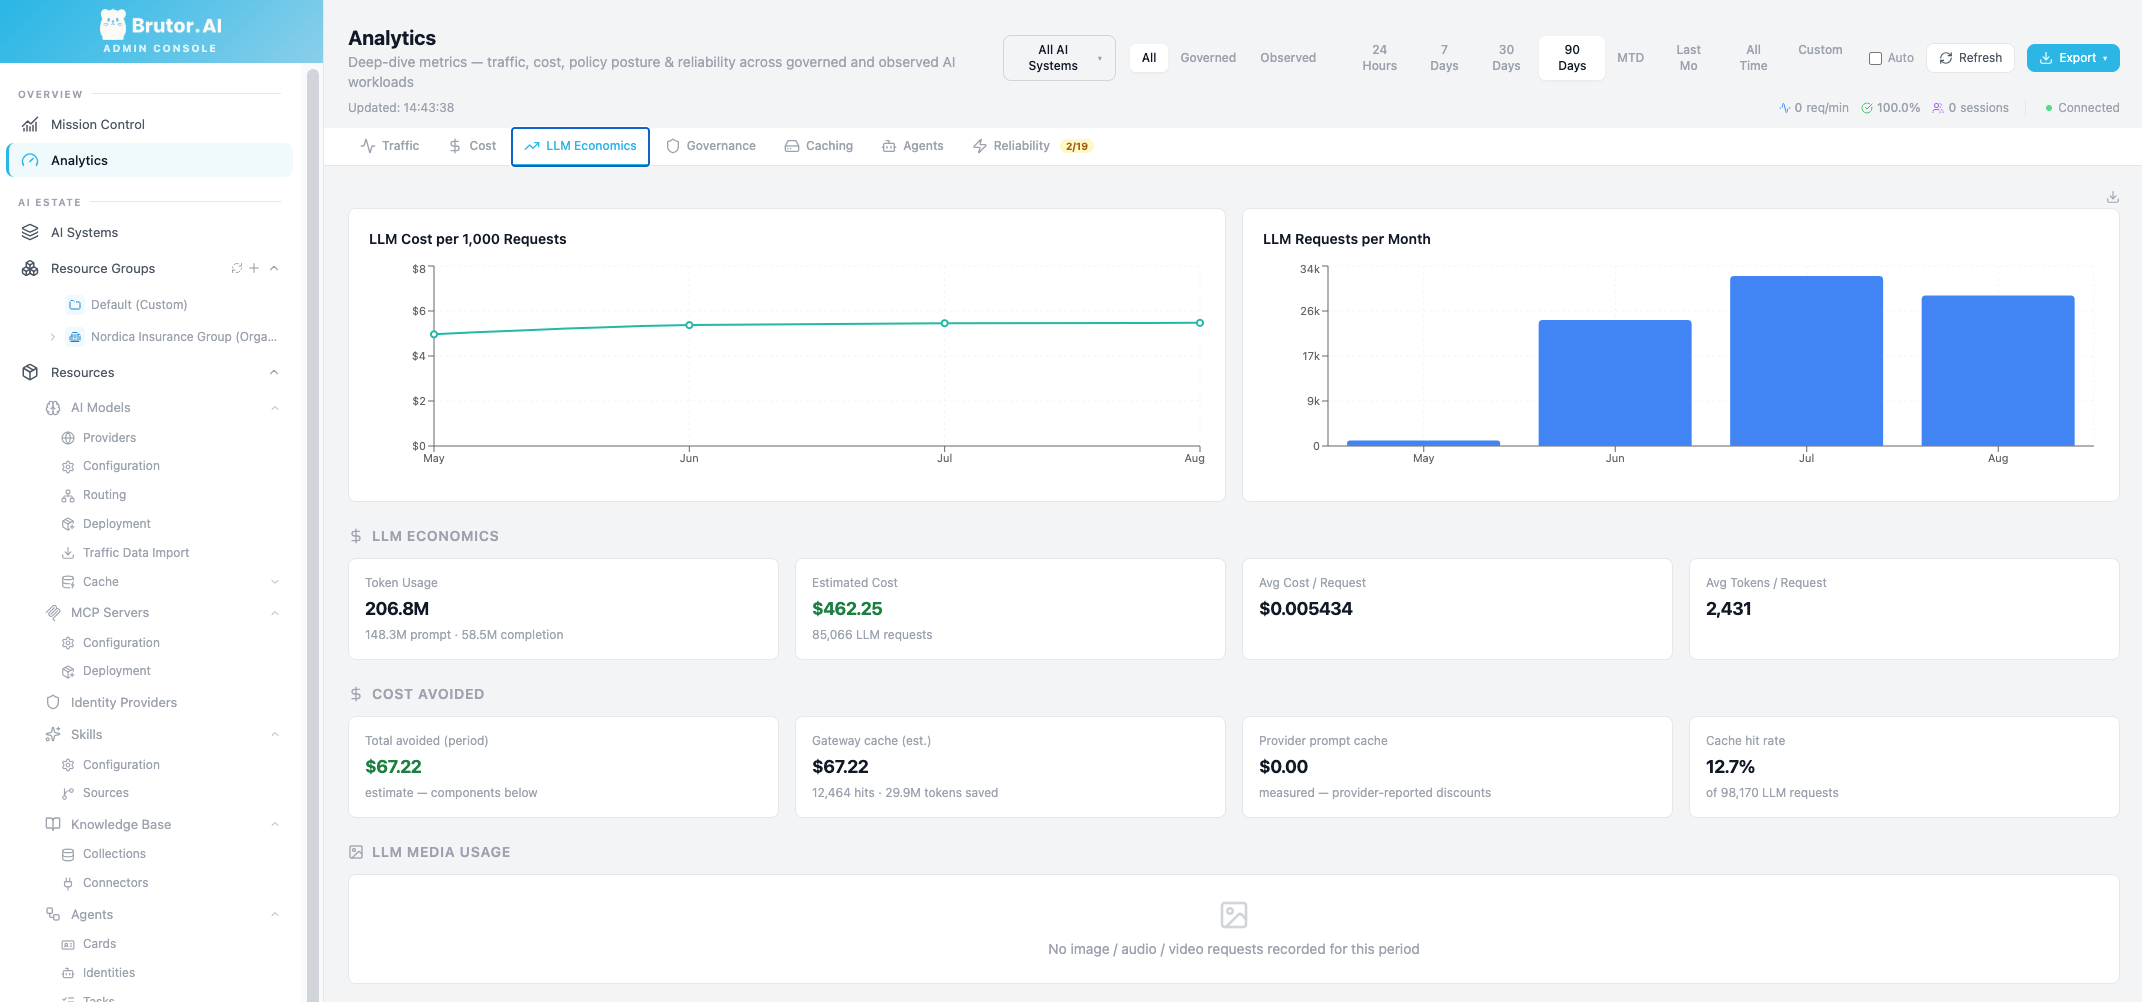Collapse the Resources section chevron
This screenshot has height=1002, width=2142.
[x=274, y=372]
